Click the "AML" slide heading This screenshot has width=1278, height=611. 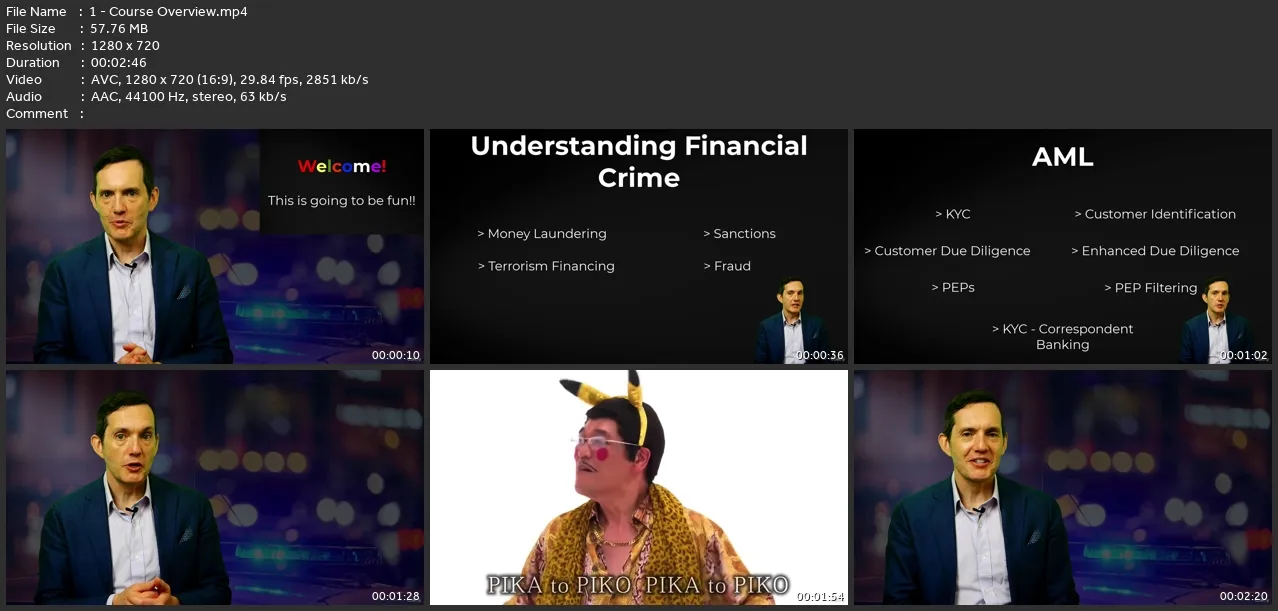click(x=1063, y=157)
